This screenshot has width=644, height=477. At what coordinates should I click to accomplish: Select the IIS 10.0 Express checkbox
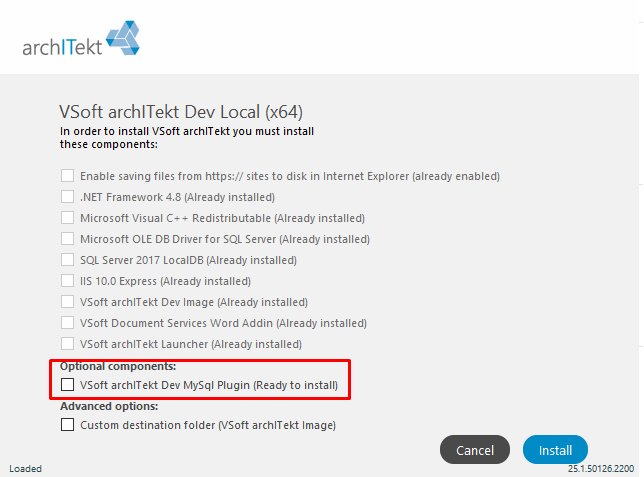[67, 281]
